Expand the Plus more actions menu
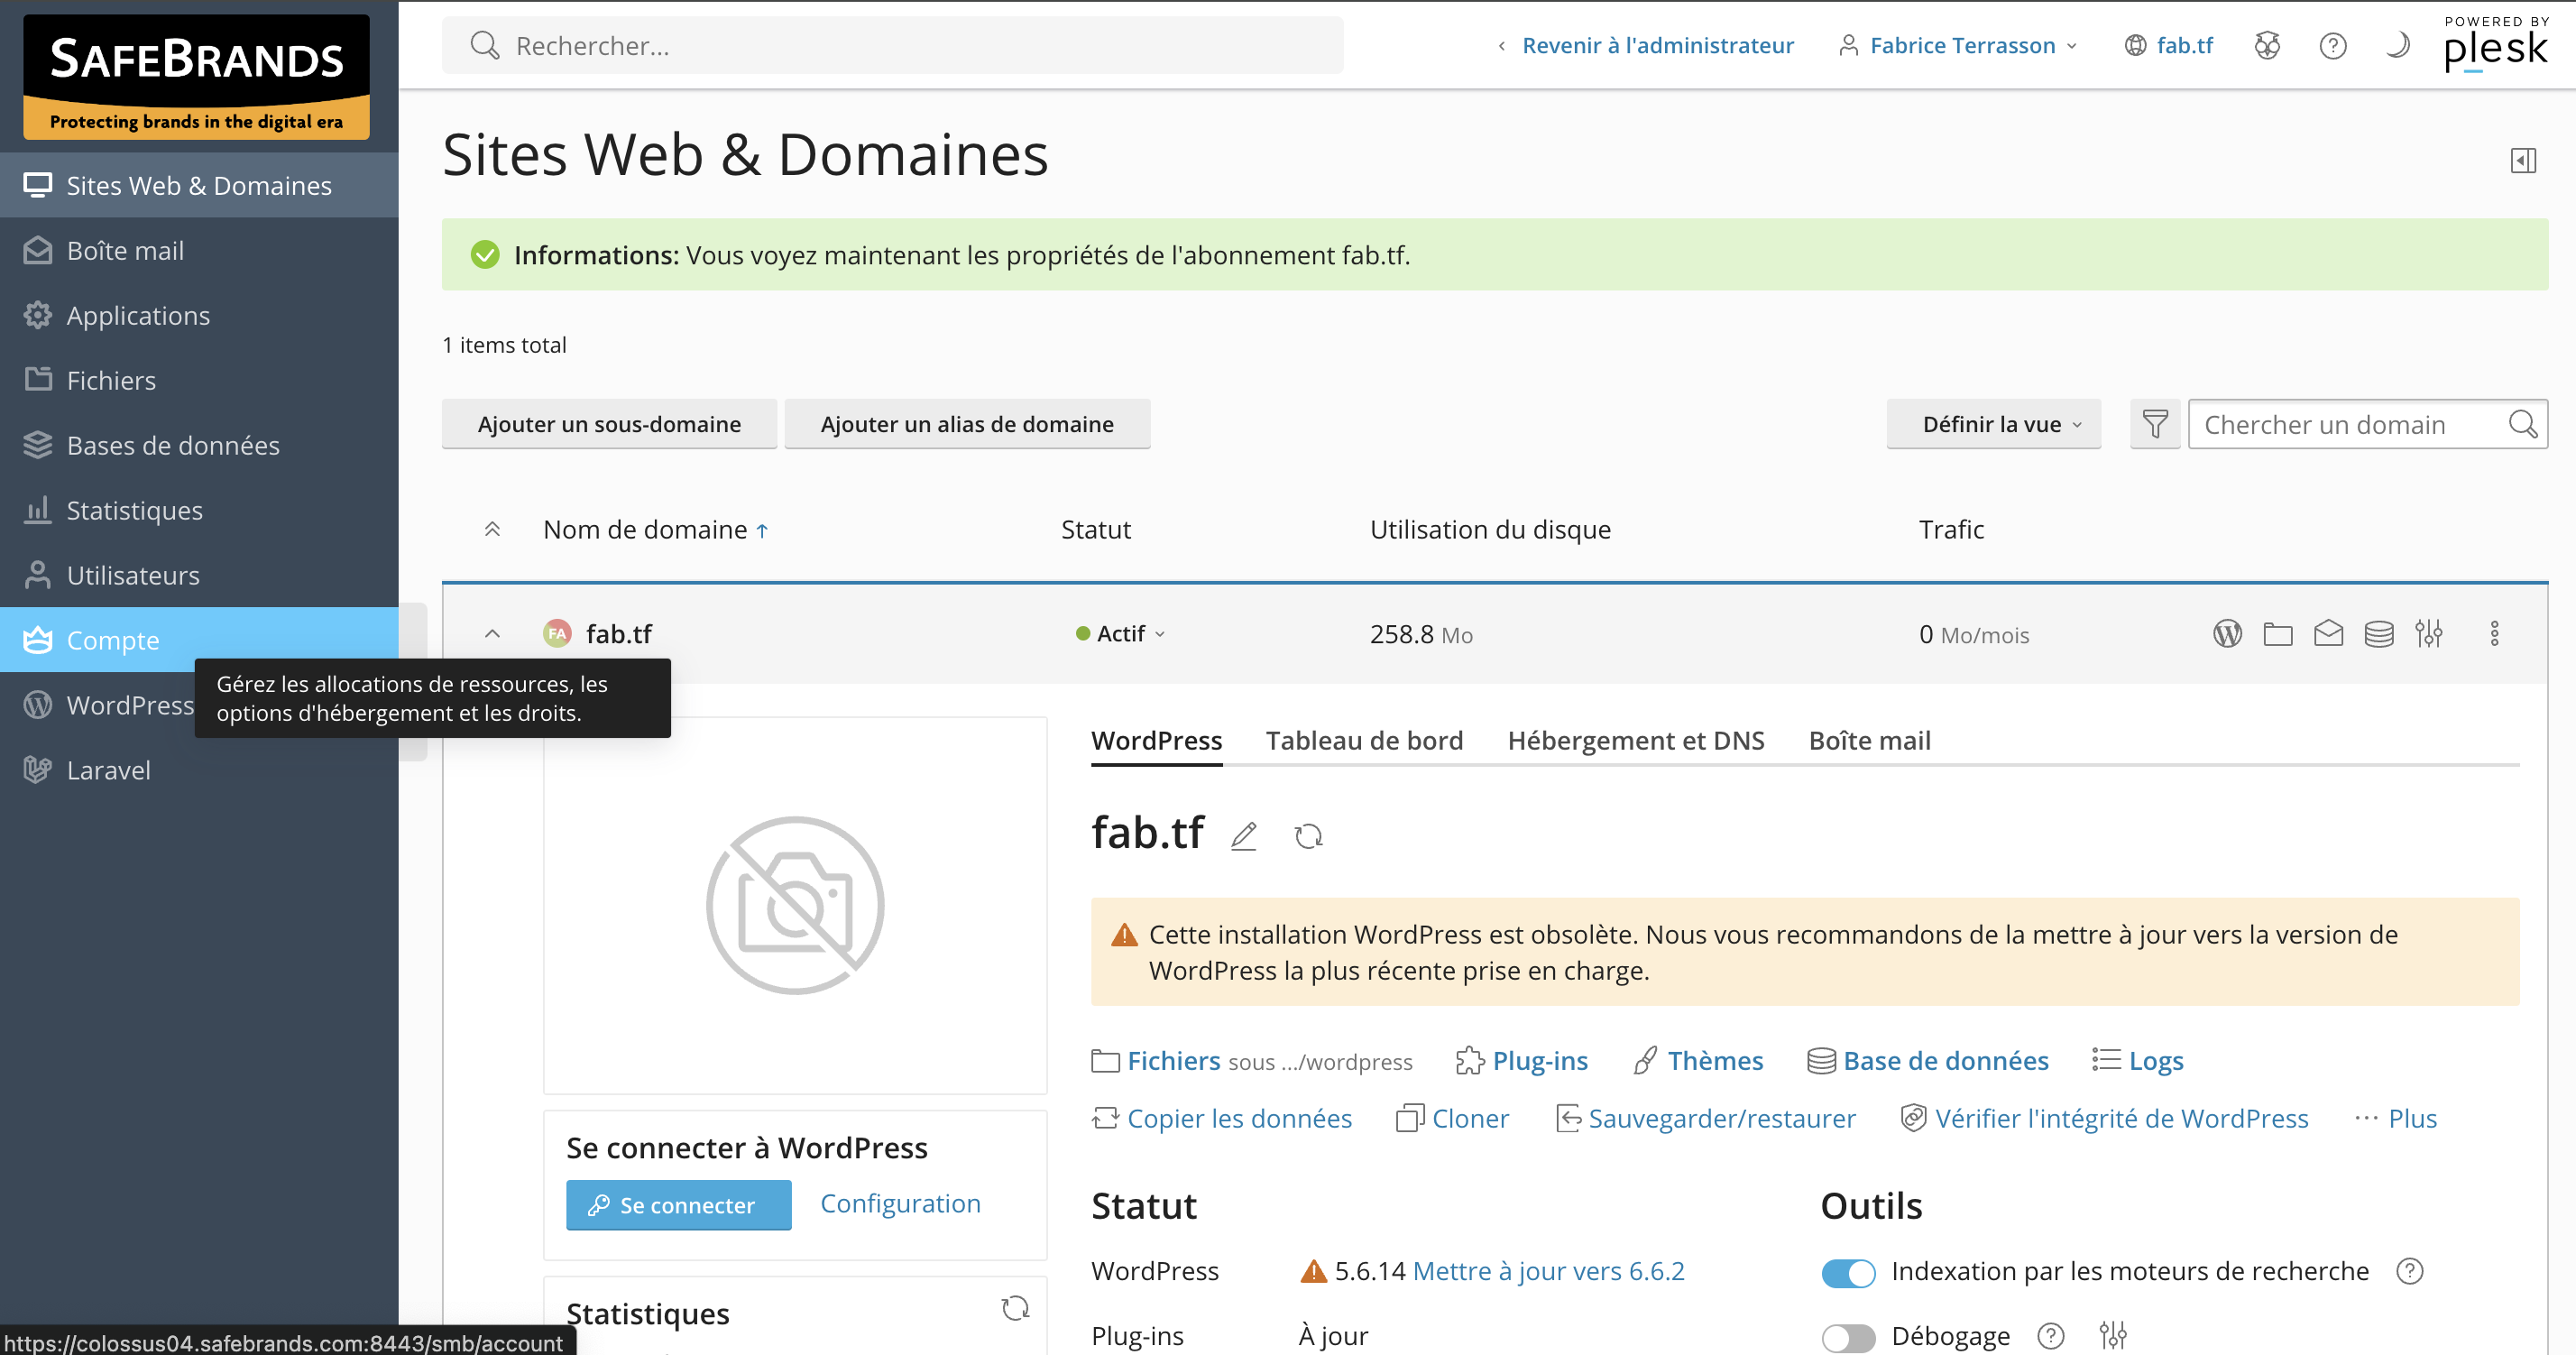The image size is (2576, 1355). coord(2396,1118)
